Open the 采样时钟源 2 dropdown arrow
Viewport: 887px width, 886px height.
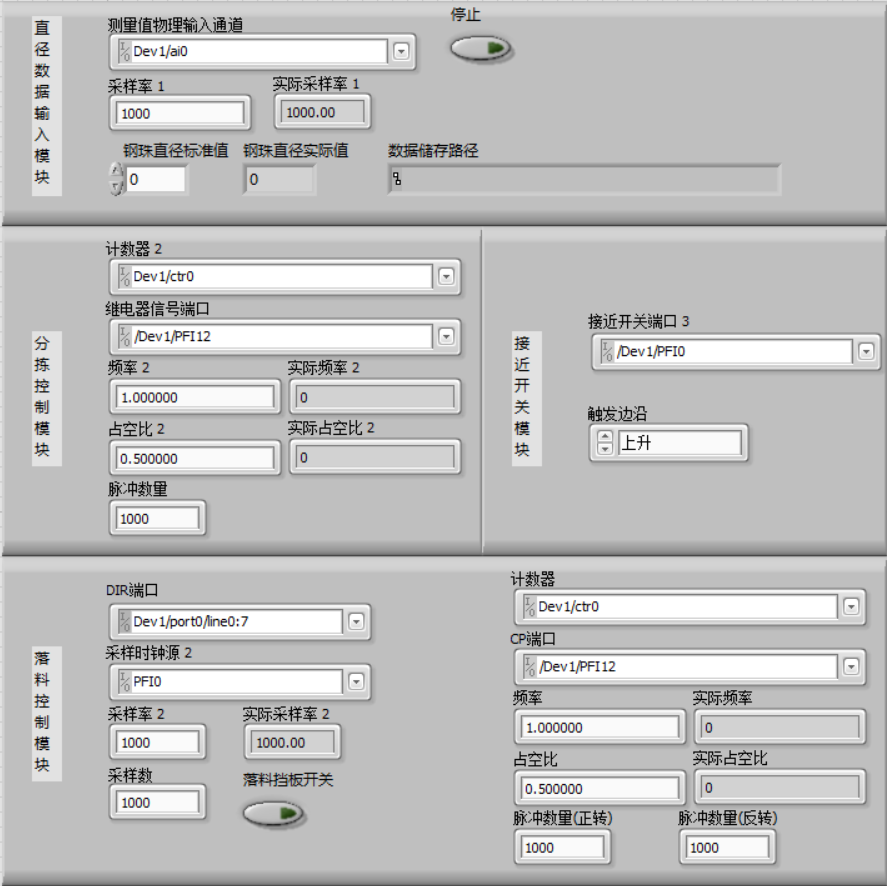pyautogui.click(x=356, y=682)
